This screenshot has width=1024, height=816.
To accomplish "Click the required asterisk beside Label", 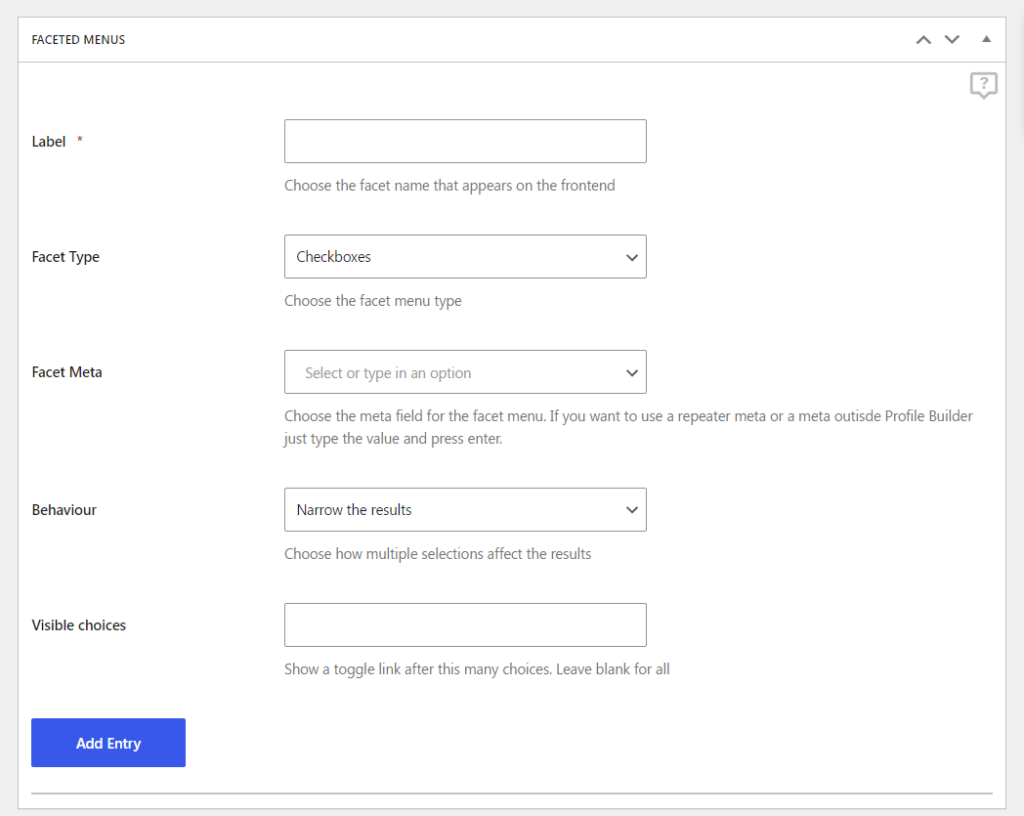I will click(x=80, y=141).
